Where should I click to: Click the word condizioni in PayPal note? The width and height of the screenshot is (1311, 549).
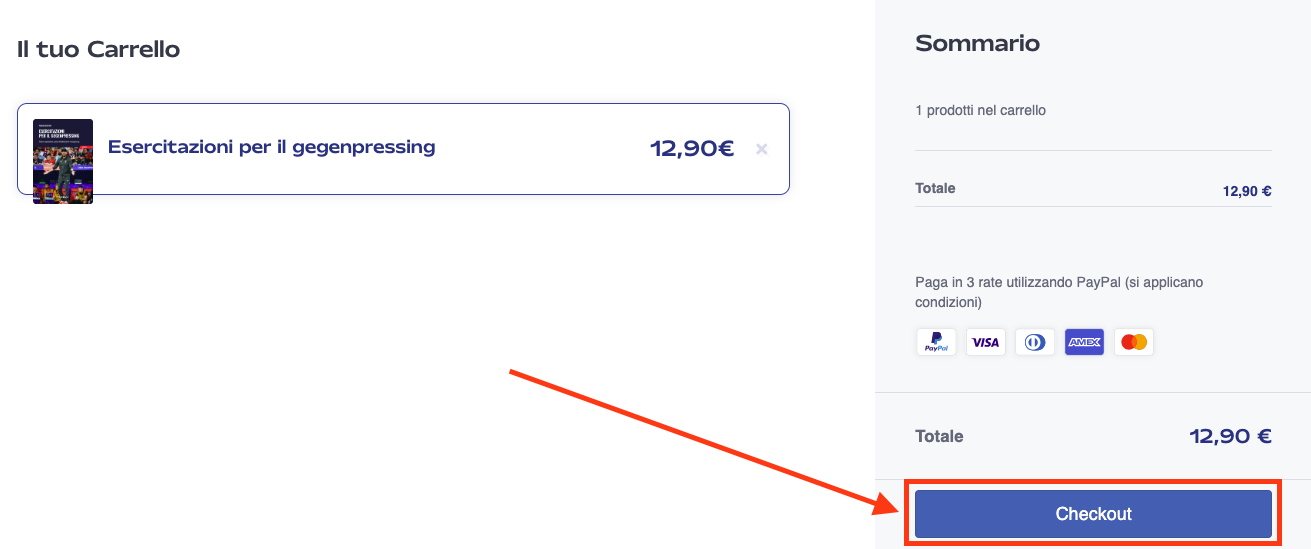945,302
